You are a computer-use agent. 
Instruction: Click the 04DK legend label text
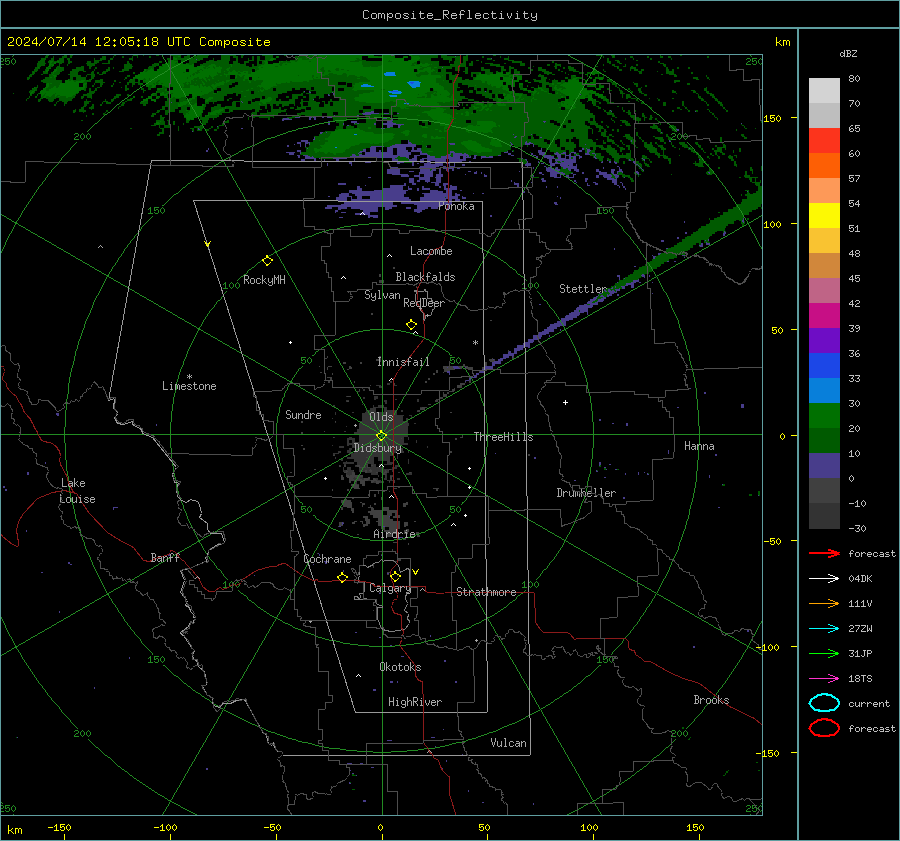coord(860,578)
